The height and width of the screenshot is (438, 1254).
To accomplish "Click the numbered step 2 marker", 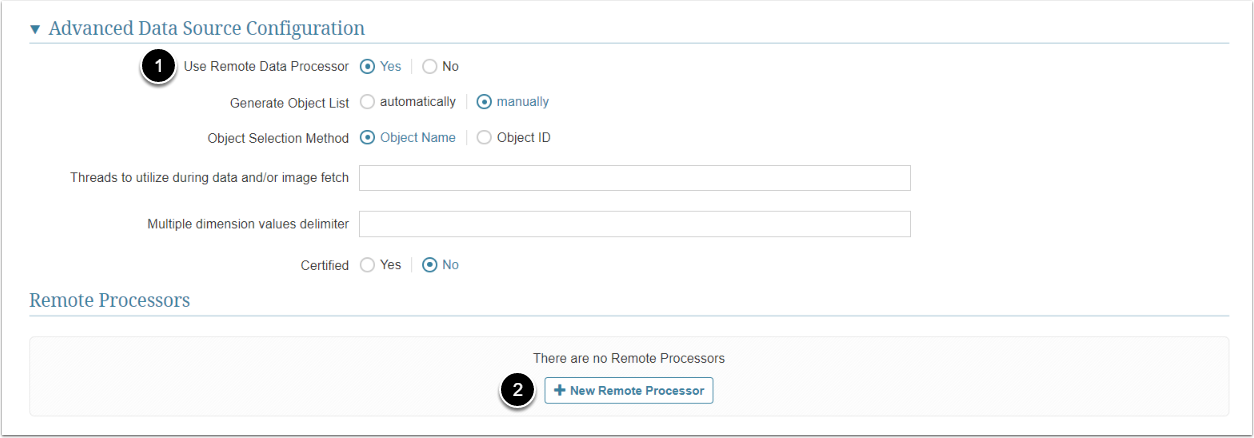I will pos(516,391).
